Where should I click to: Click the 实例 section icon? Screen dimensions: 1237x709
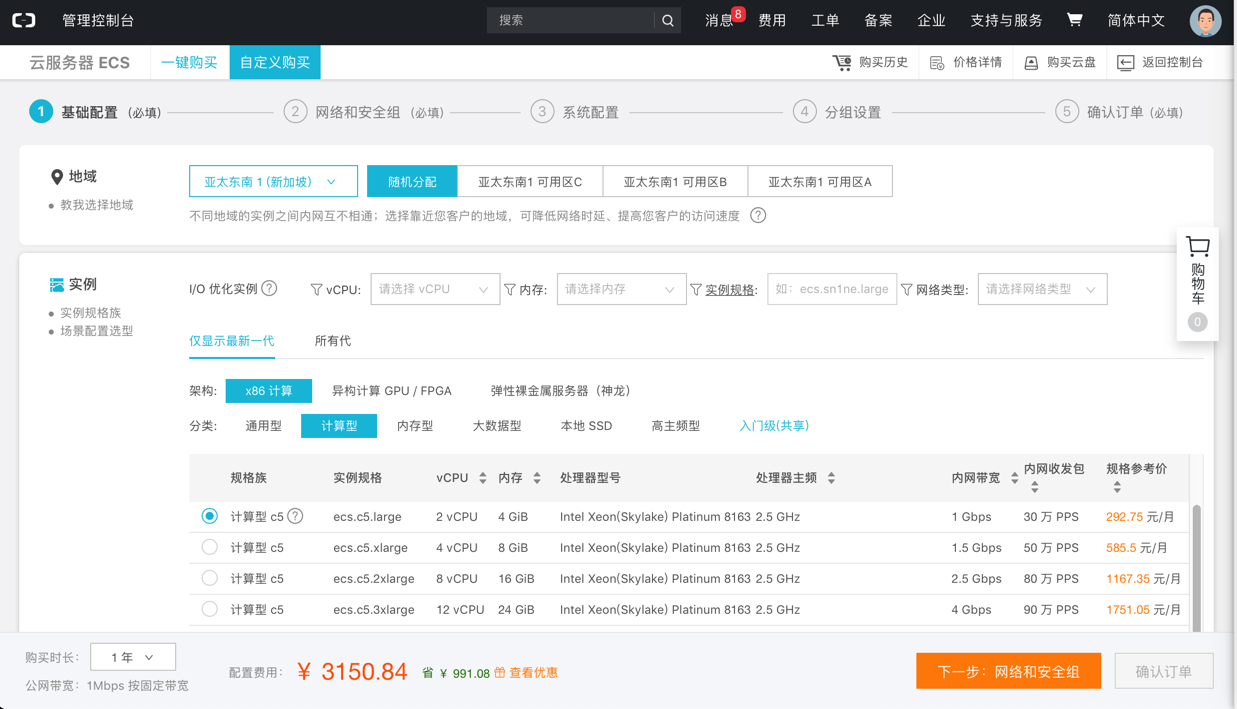[57, 285]
